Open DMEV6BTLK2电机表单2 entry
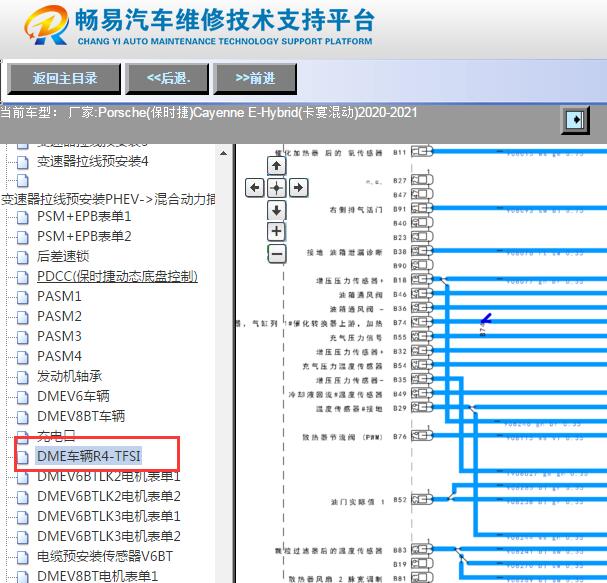The width and height of the screenshot is (607, 583). pos(108,496)
